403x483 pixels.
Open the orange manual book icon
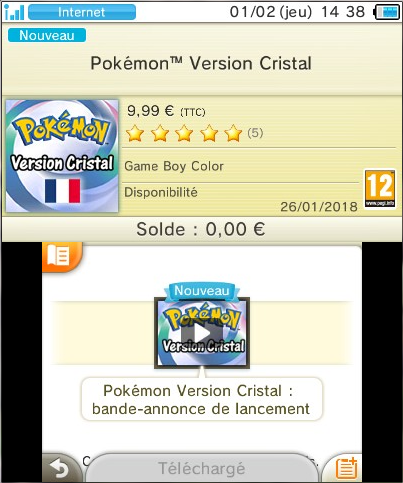(x=61, y=256)
